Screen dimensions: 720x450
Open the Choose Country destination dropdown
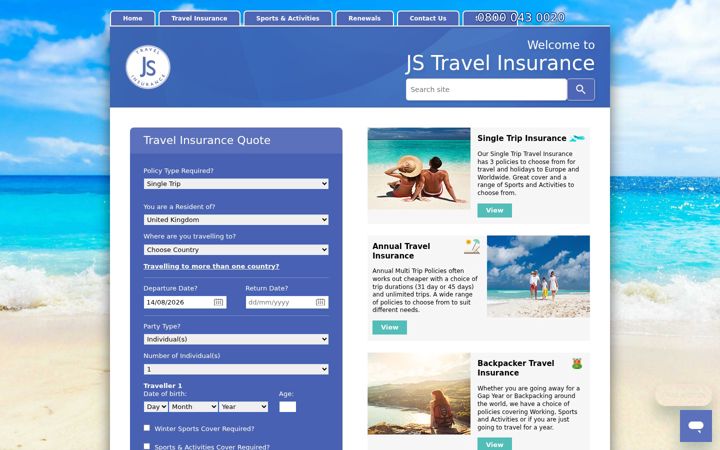(x=236, y=250)
